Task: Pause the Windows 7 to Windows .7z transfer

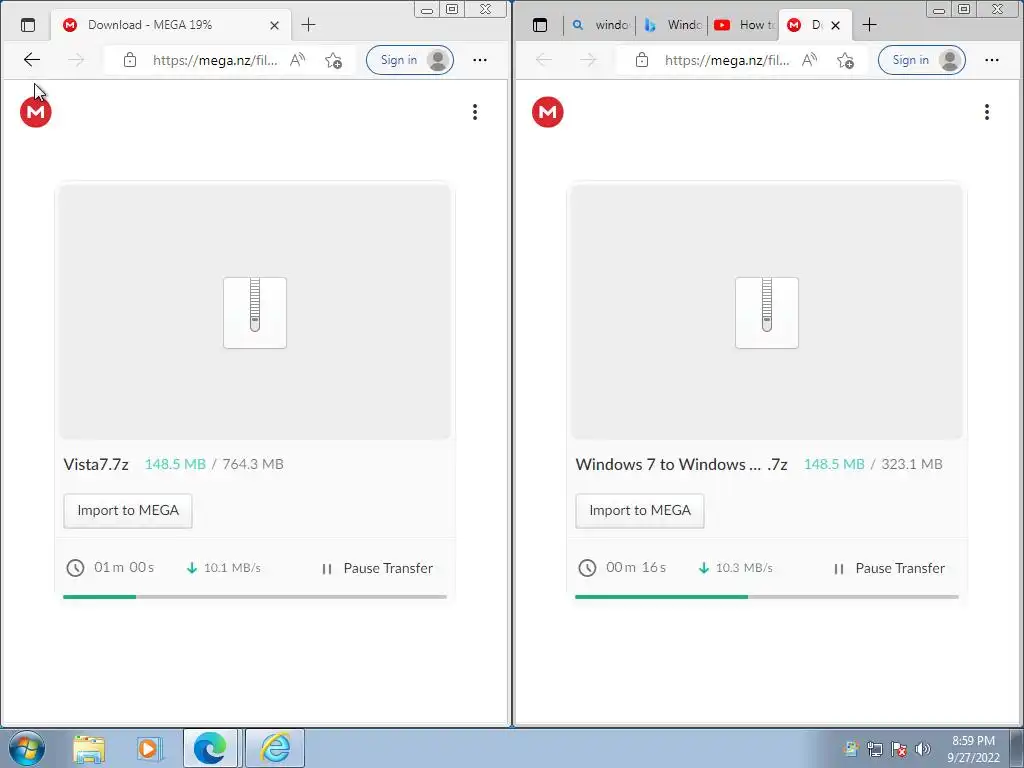Action: pos(889,568)
